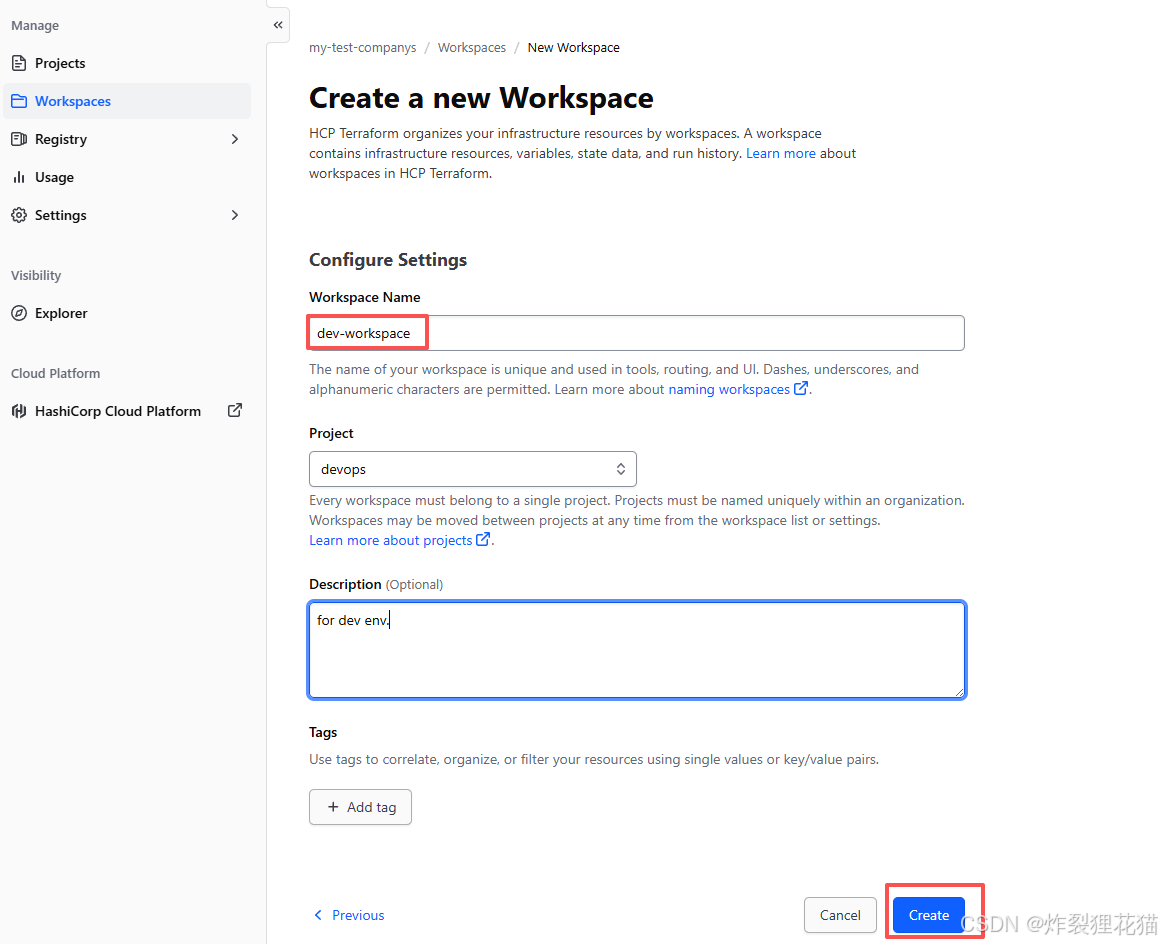Click the Projects document icon

click(19, 63)
